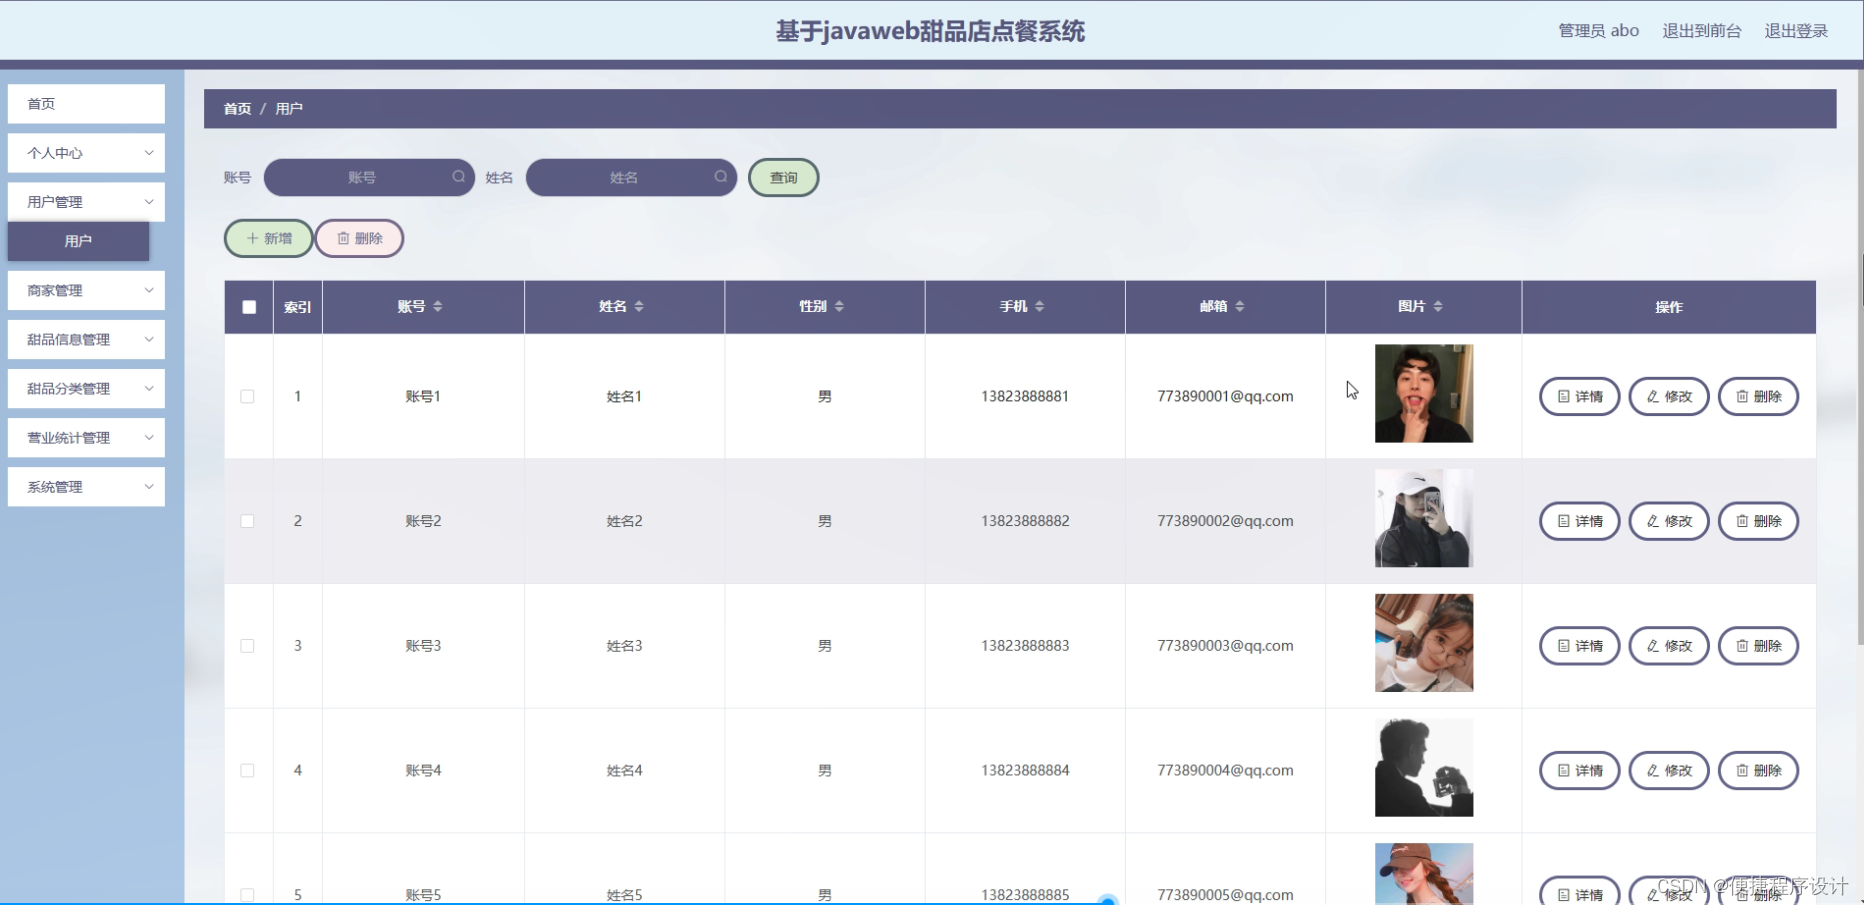Click 退出登录 link in header
1864x905 pixels.
pos(1796,31)
